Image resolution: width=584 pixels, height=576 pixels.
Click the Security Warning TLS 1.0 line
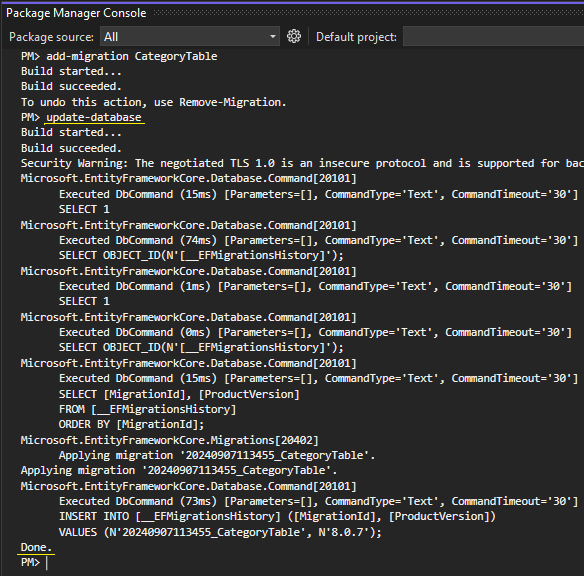coord(302,163)
